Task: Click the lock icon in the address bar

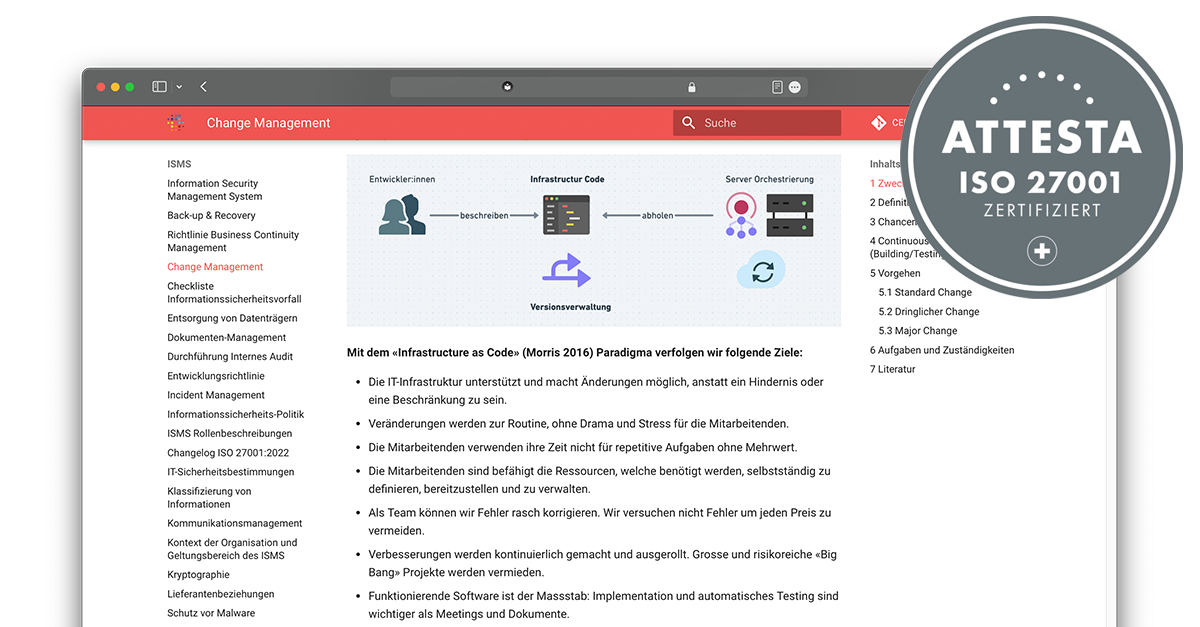Action: pos(691,87)
